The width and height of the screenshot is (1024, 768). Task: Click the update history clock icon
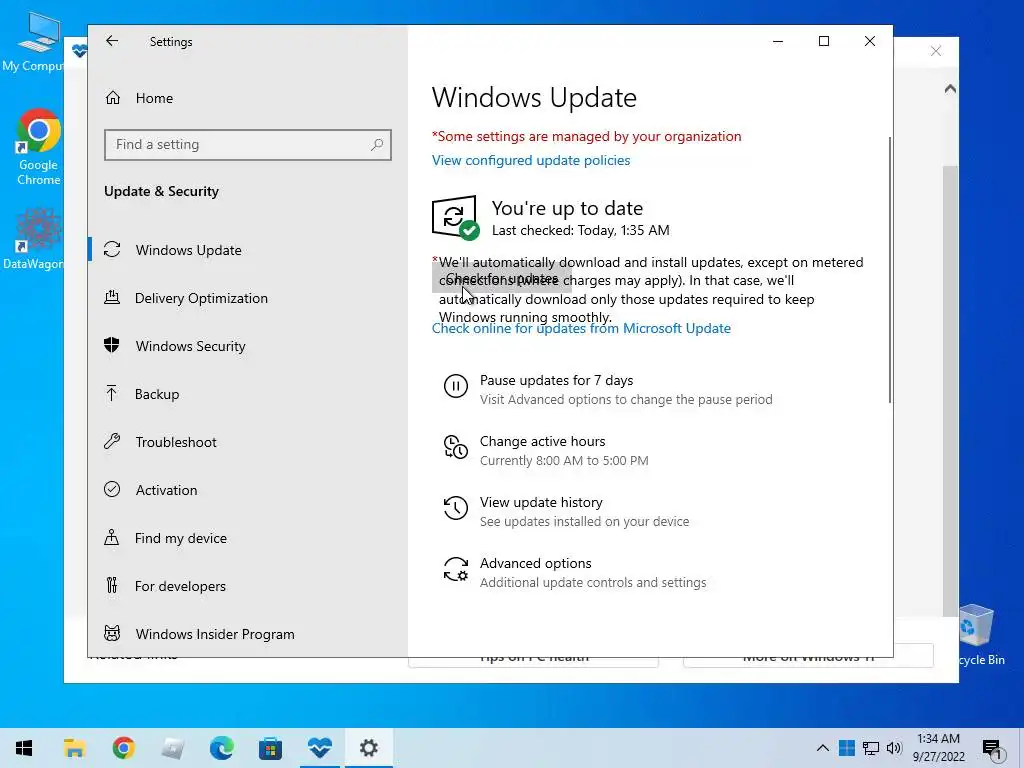coord(456,508)
